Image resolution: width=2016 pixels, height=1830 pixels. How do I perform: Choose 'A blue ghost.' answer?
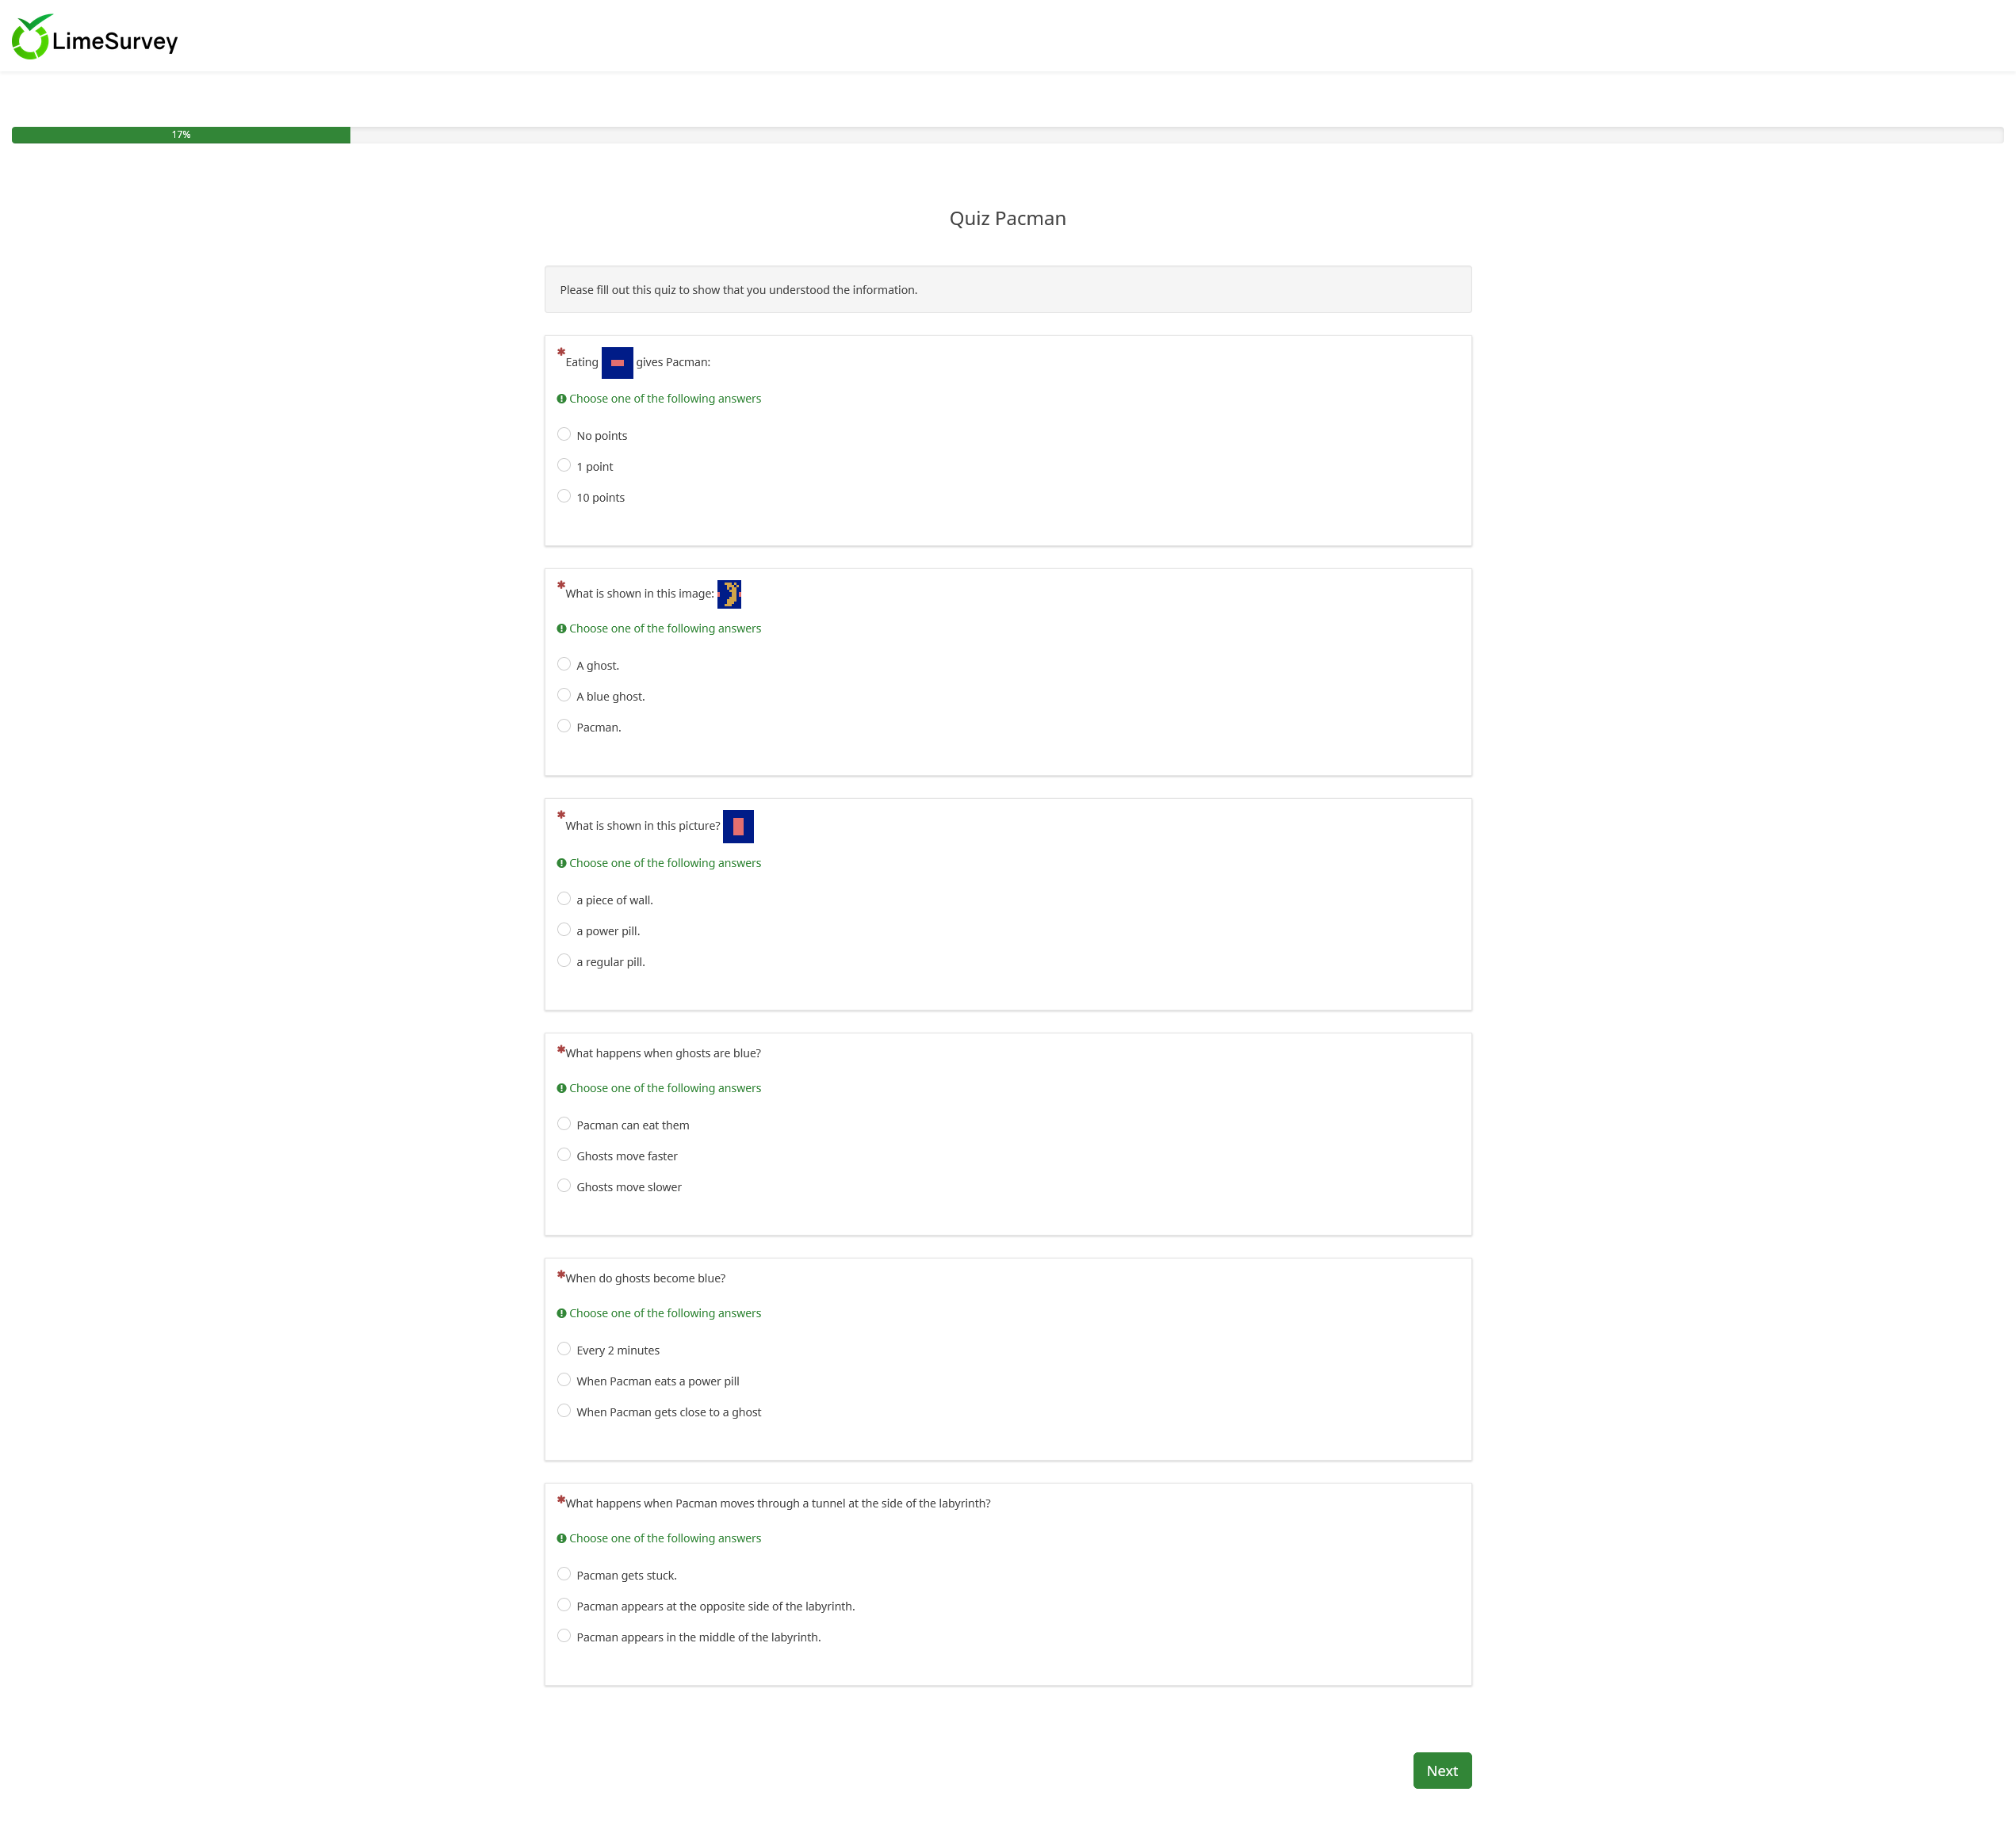click(564, 695)
